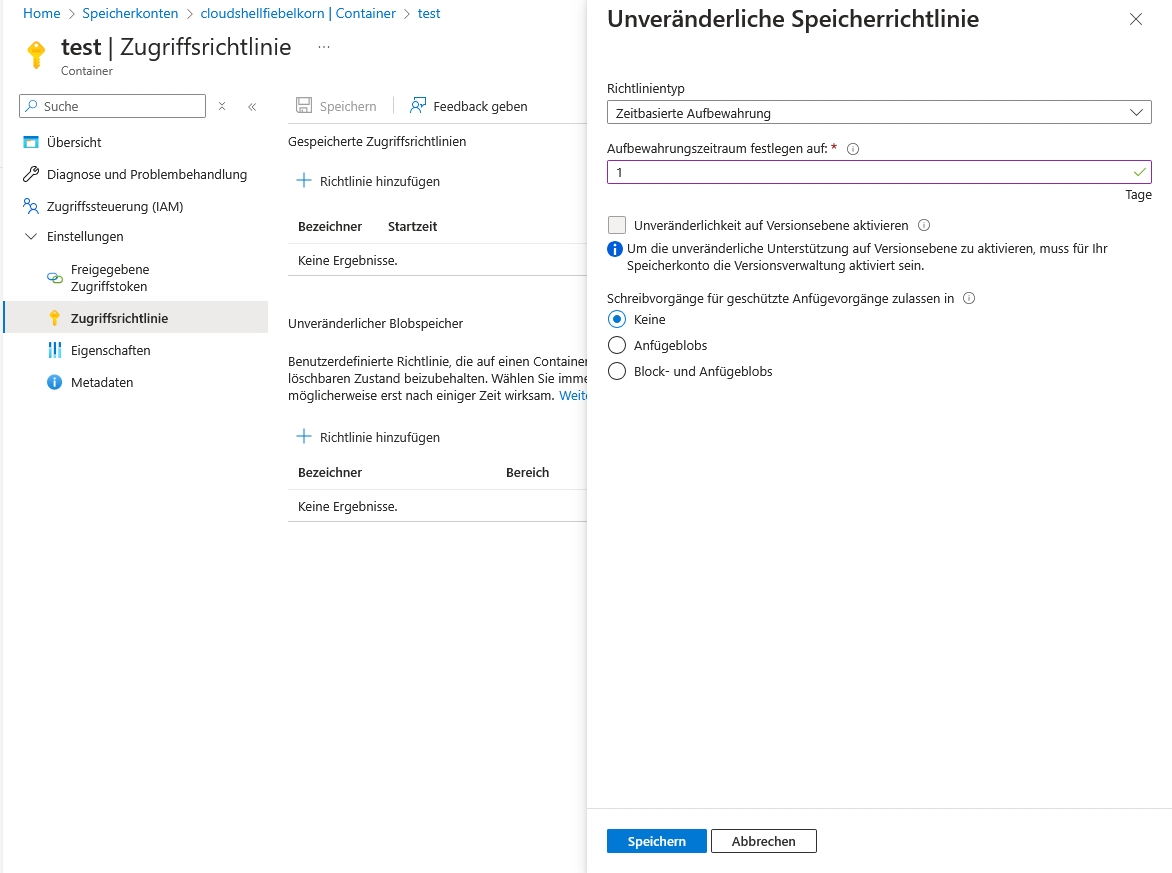Click the Aufbewahrungszeitraum days input field
The image size is (1172, 873).
(868, 172)
